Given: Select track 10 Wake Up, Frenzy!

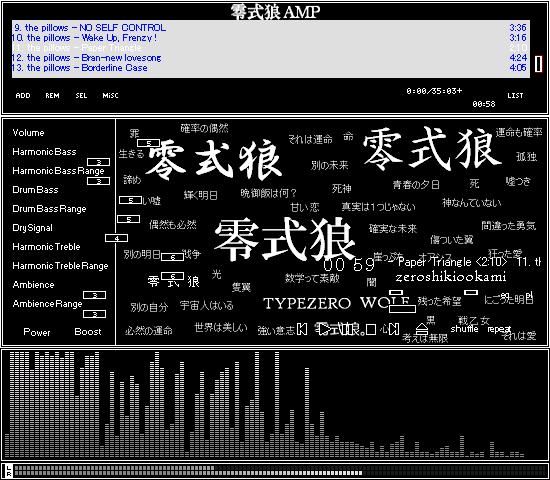Looking at the screenshot, I should click(x=271, y=38).
